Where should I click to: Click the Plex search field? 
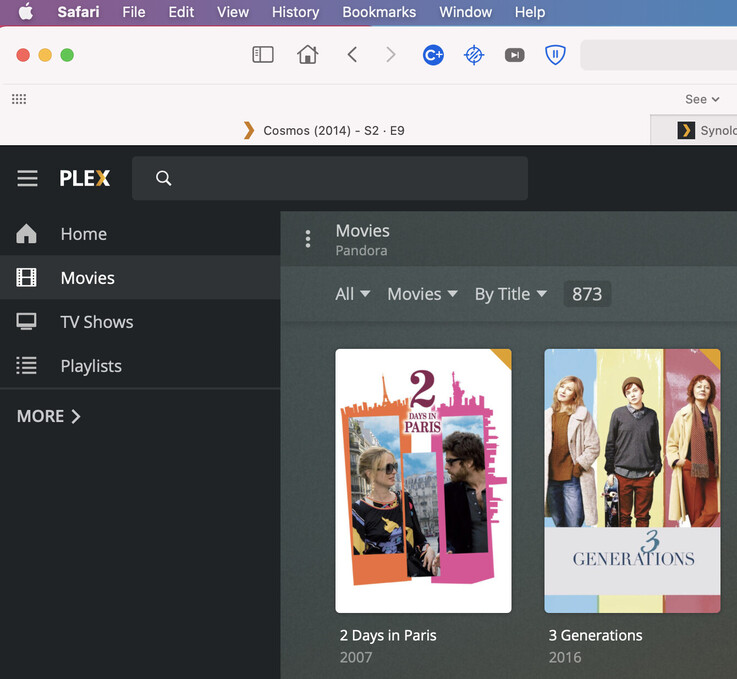[330, 178]
